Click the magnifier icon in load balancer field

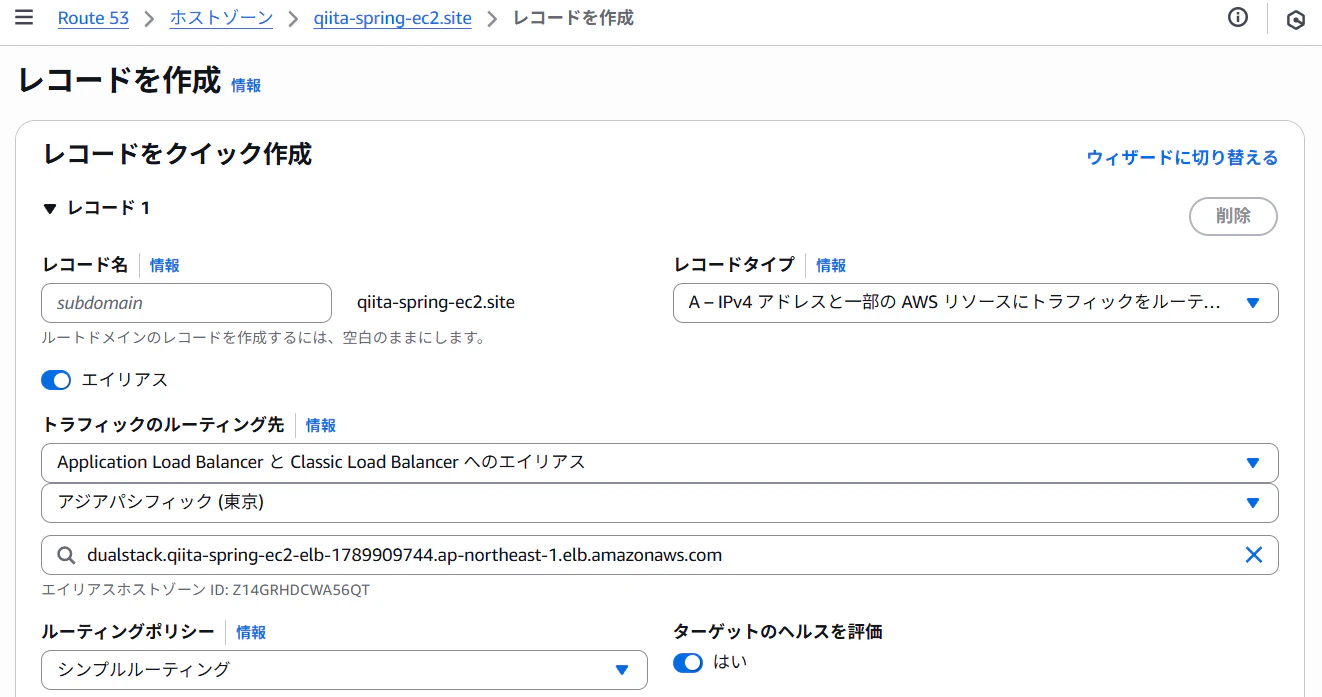(x=66, y=555)
